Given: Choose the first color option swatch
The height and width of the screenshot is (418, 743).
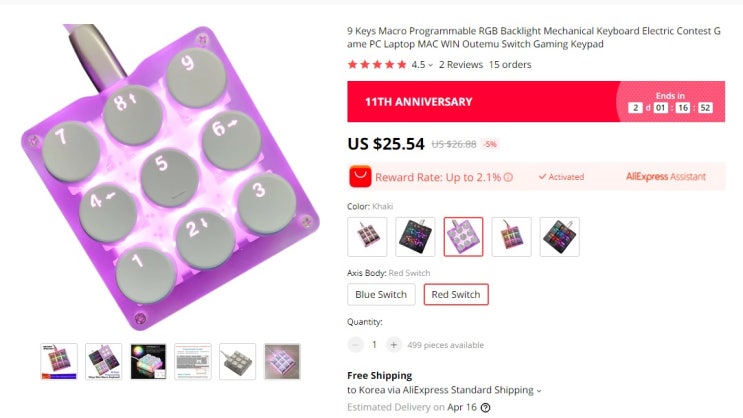Looking at the screenshot, I should (x=367, y=237).
